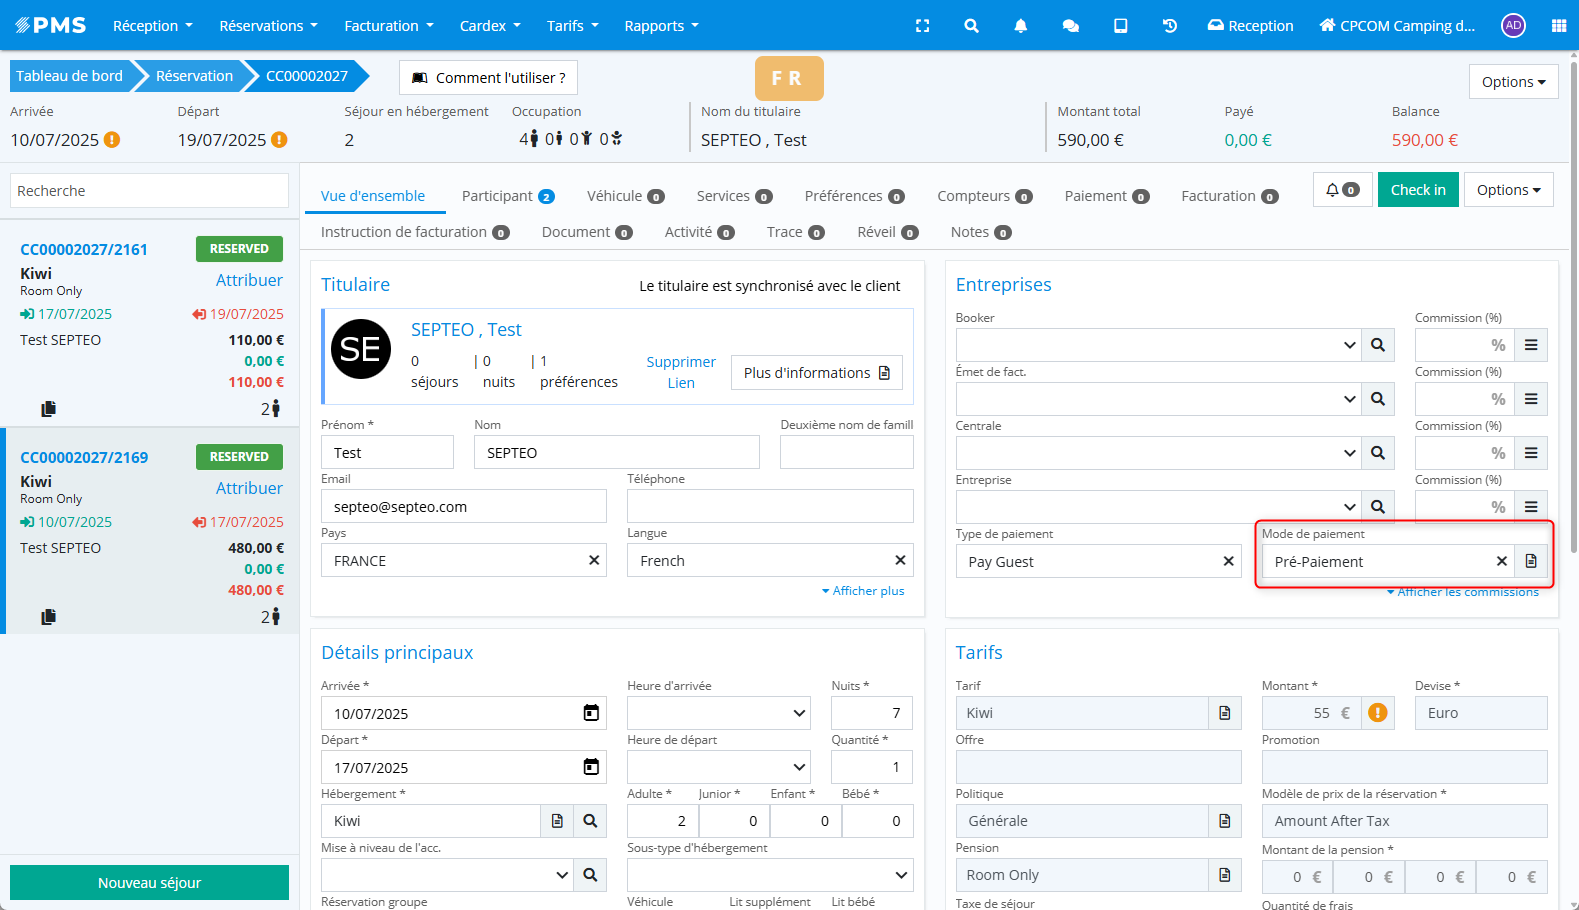This screenshot has height=910, width=1579.
Task: Click the search icon next to Booker
Action: [1377, 345]
